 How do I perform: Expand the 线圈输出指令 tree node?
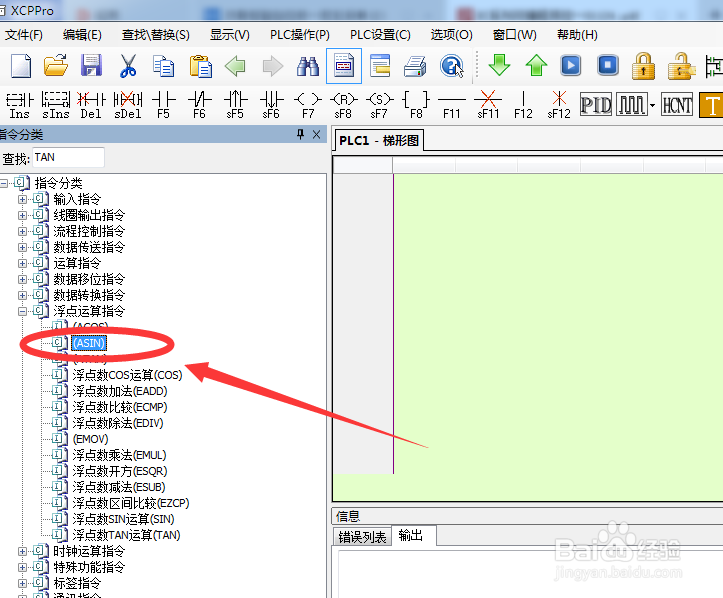tap(22, 215)
